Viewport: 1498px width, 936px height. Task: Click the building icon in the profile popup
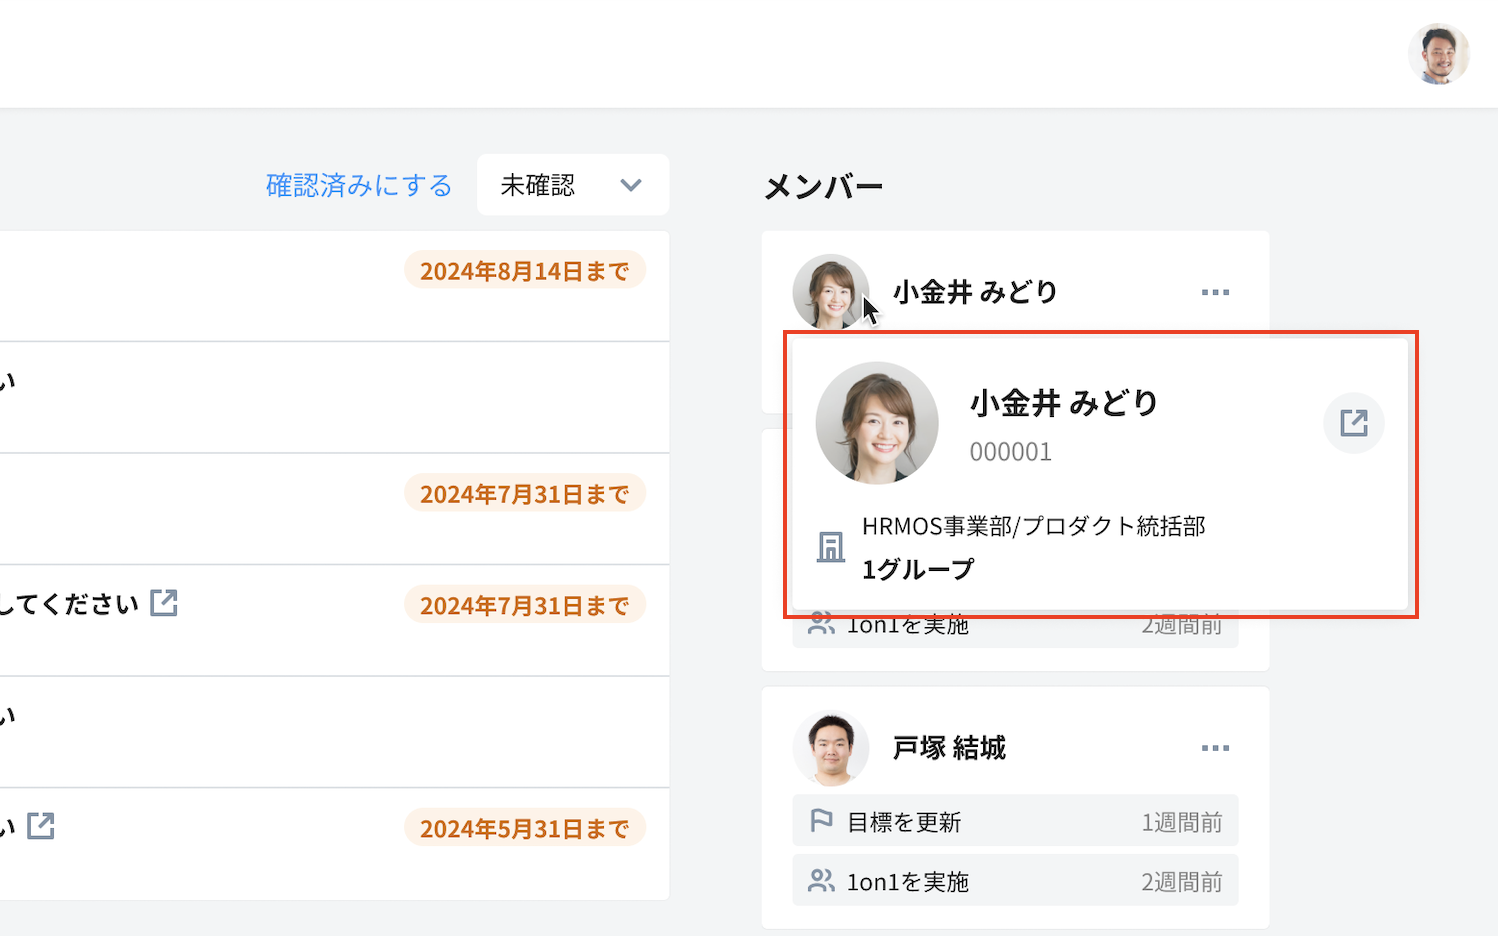(830, 547)
